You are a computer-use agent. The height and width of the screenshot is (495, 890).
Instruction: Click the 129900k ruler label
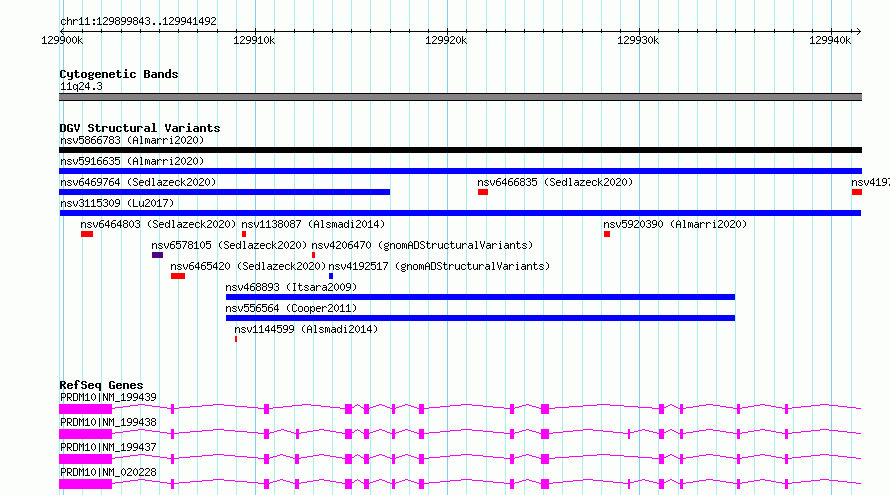[62, 40]
